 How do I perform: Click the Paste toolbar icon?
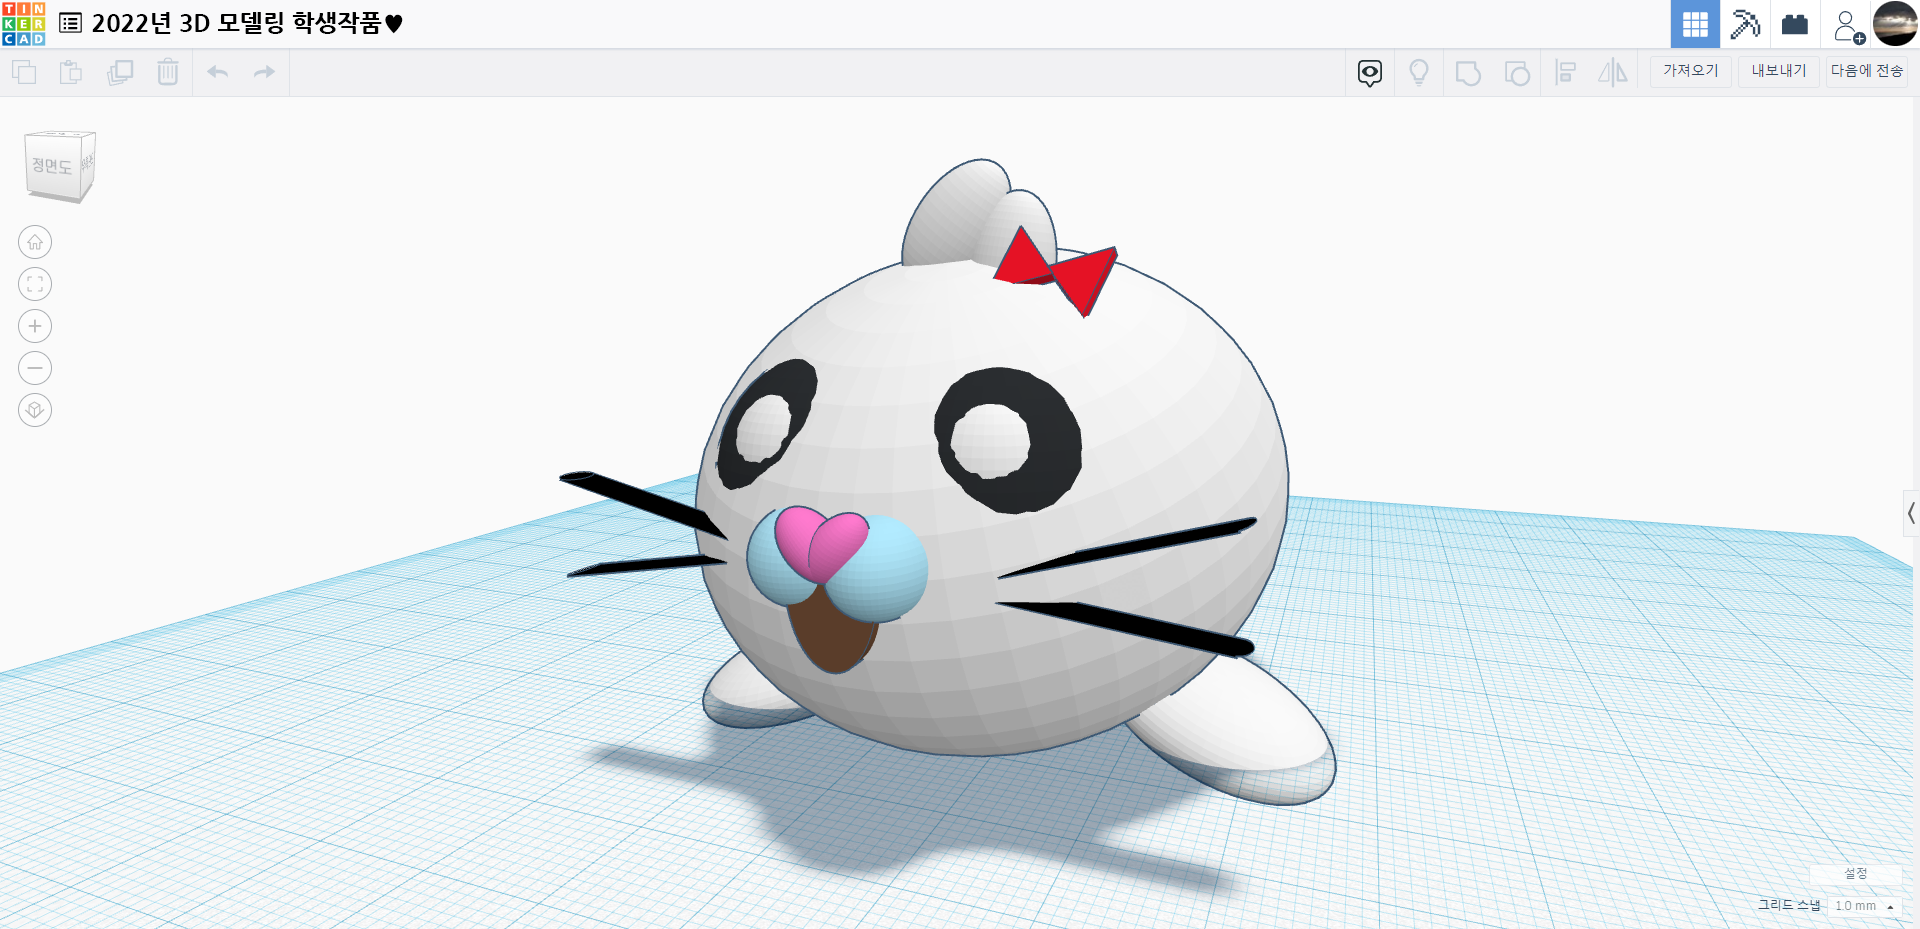[x=71, y=72]
